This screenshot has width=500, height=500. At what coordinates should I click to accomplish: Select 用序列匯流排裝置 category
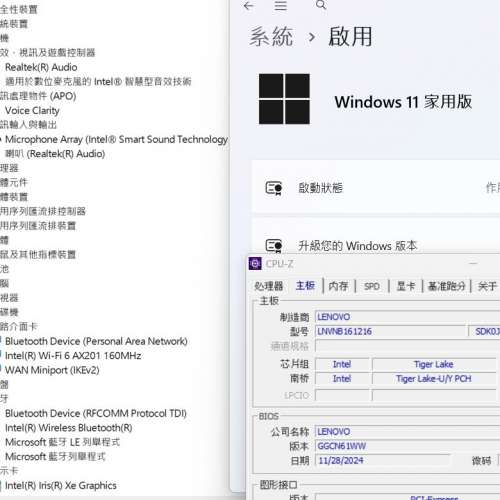38,226
